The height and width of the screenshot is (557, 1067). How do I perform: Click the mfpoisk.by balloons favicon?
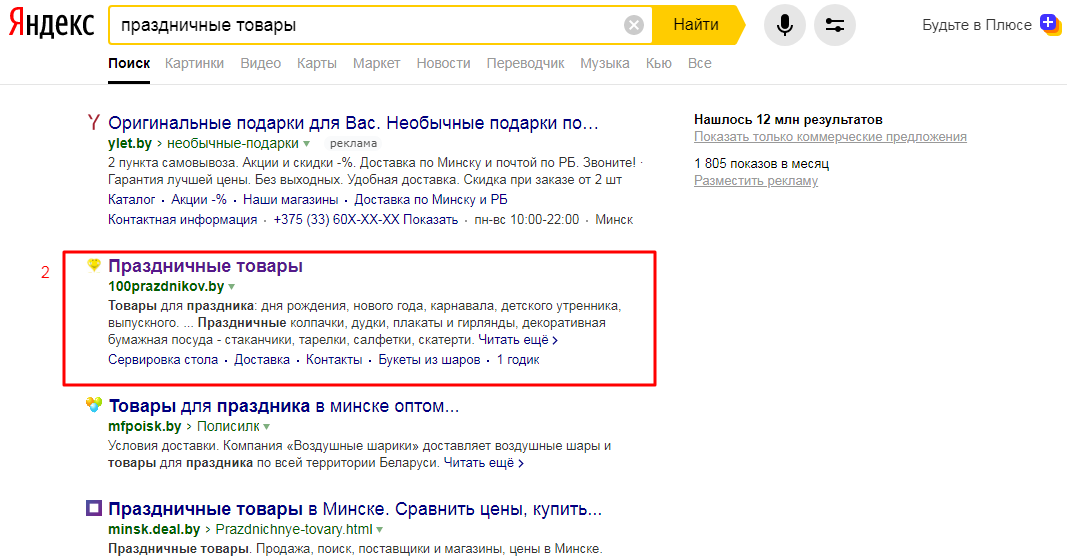(93, 405)
